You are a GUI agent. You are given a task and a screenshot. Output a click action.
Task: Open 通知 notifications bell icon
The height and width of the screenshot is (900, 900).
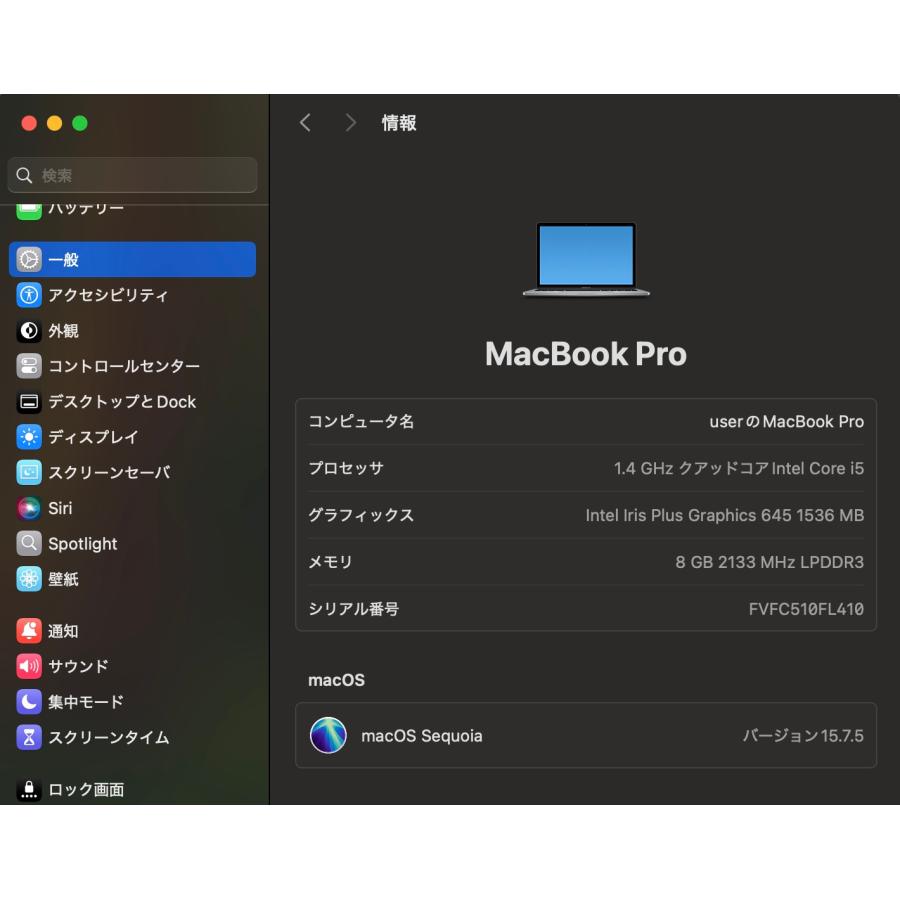pos(29,631)
